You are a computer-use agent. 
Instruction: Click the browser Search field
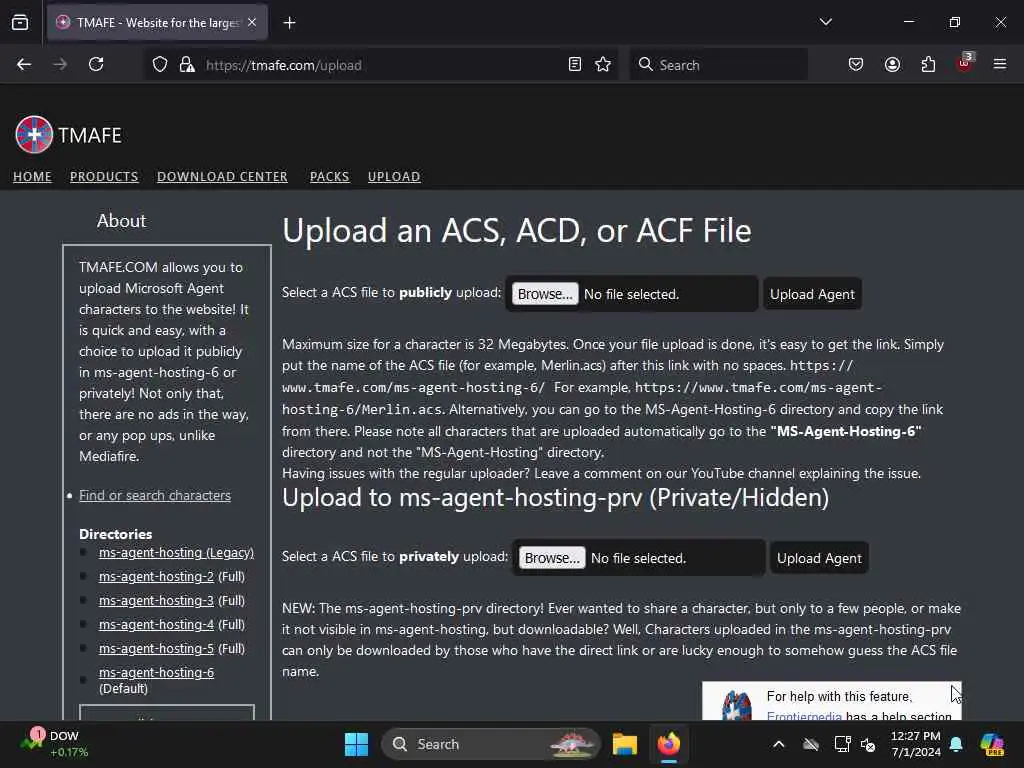click(718, 65)
